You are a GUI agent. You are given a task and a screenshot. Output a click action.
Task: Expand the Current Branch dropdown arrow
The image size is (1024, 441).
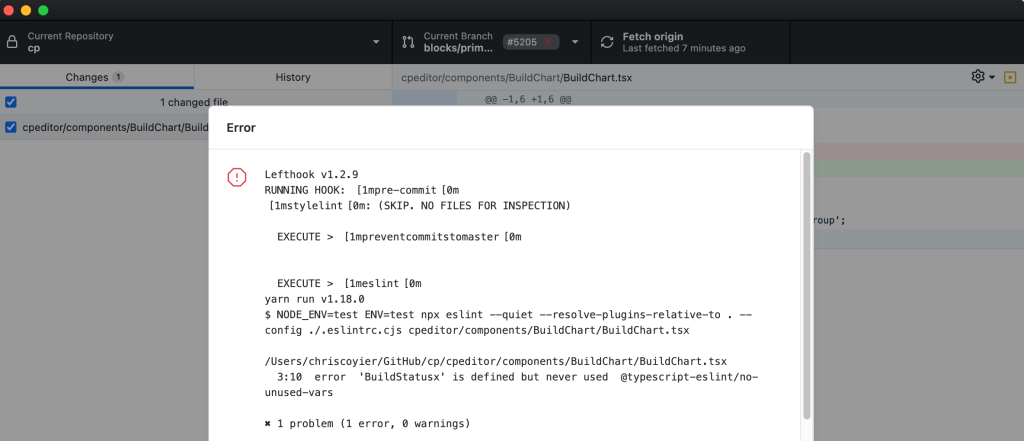coord(575,42)
